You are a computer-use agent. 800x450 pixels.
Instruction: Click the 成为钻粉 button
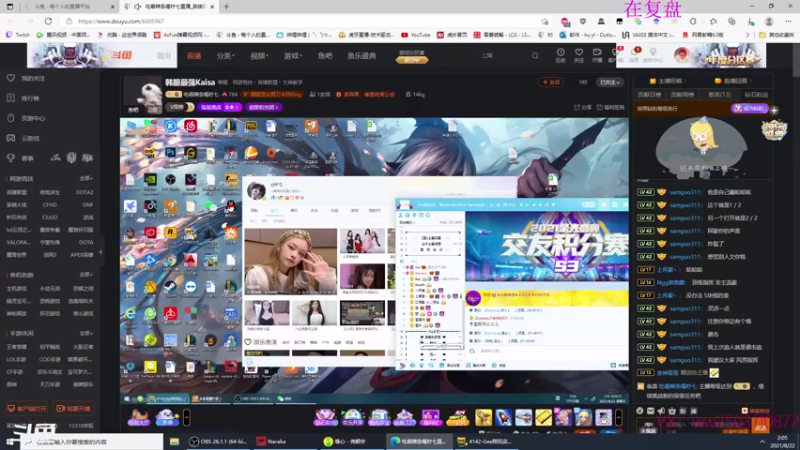[x=749, y=108]
